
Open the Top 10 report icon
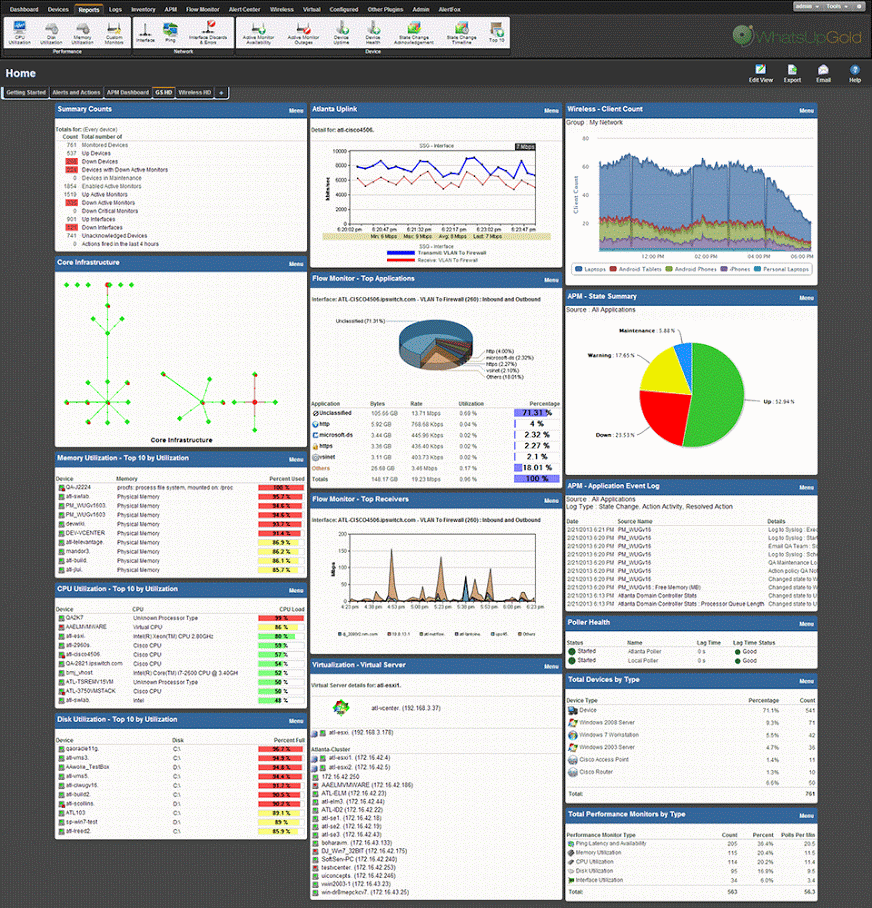496,32
